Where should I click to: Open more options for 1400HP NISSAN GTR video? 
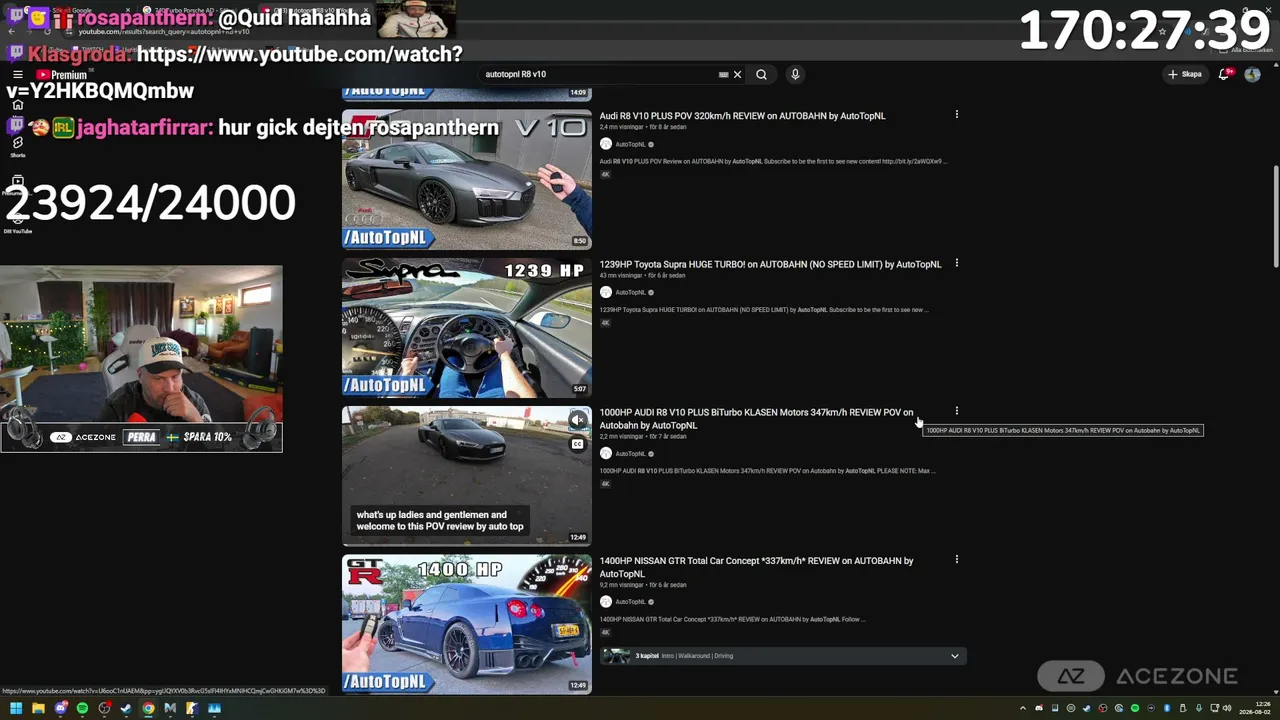[957, 560]
